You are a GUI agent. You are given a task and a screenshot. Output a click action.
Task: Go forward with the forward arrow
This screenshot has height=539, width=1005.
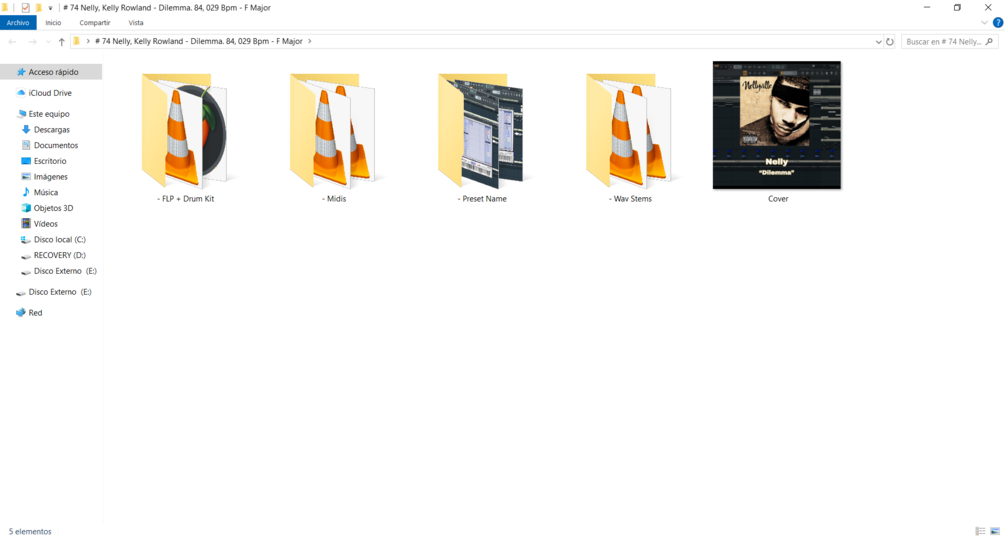pyautogui.click(x=32, y=42)
